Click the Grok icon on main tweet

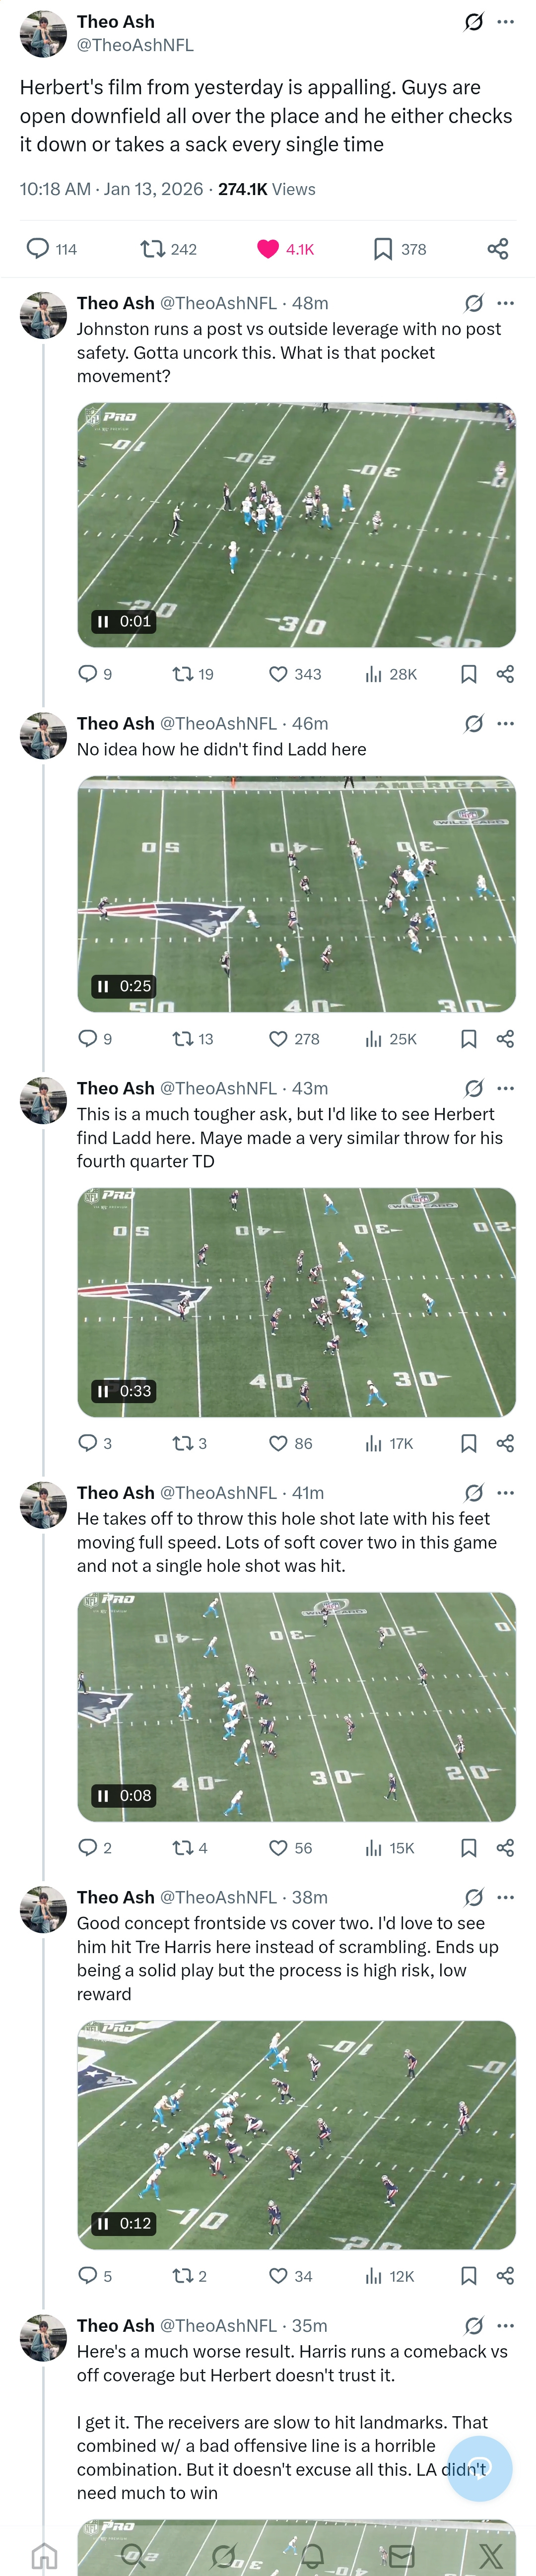click(474, 22)
